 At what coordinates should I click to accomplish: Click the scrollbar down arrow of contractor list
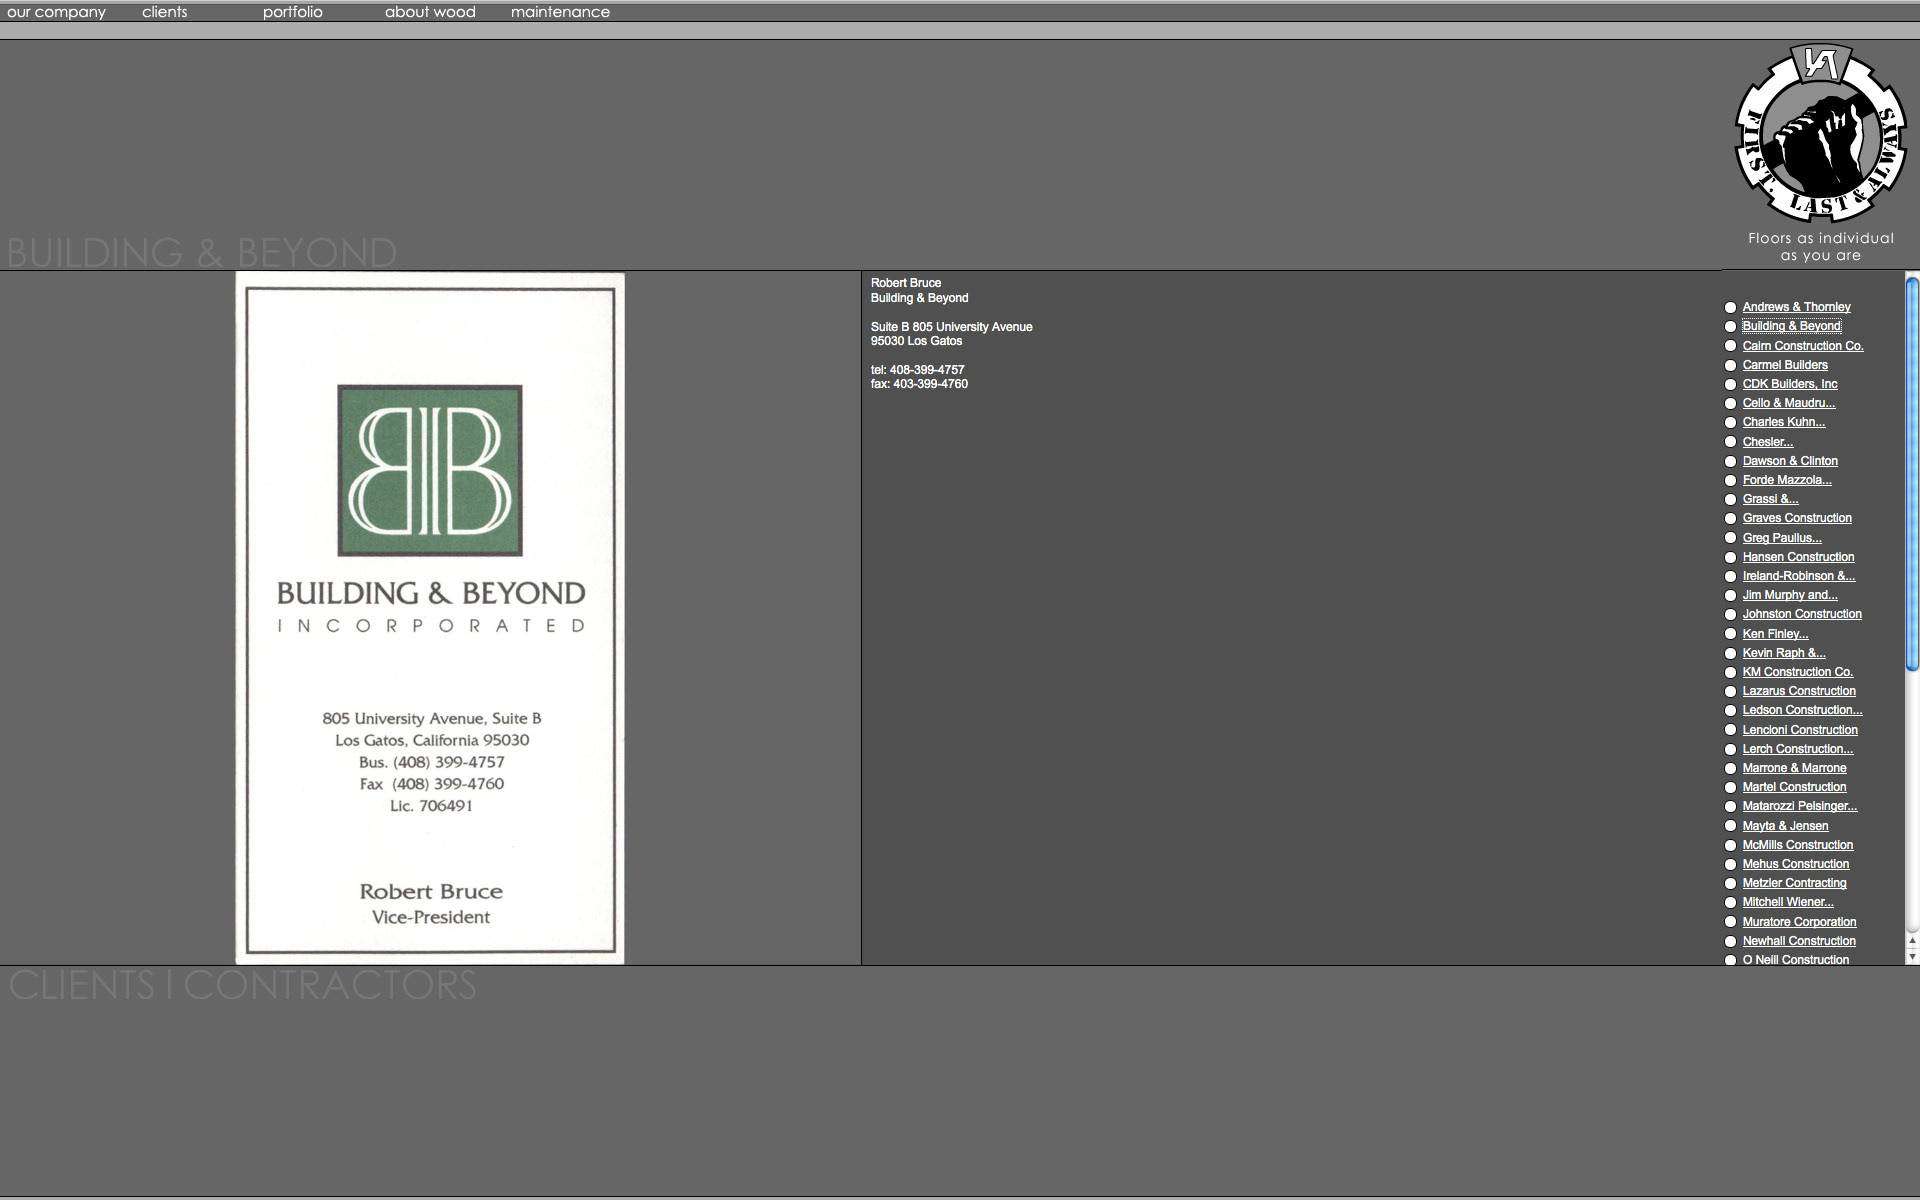pyautogui.click(x=1912, y=957)
